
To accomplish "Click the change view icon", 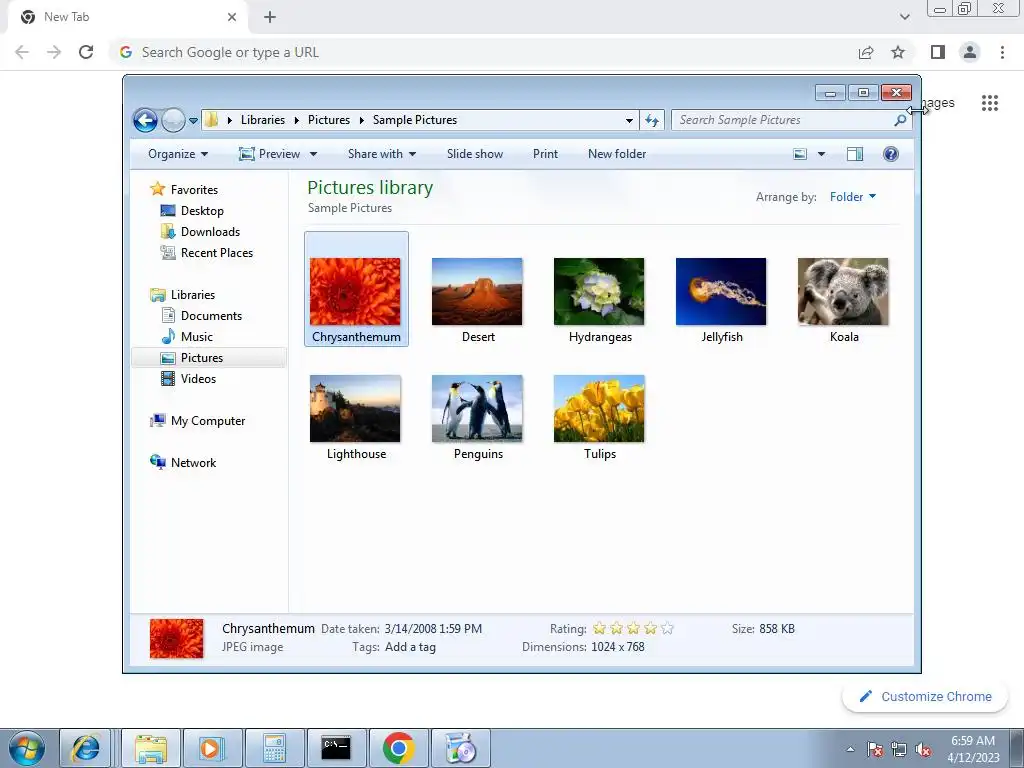I will coord(800,154).
